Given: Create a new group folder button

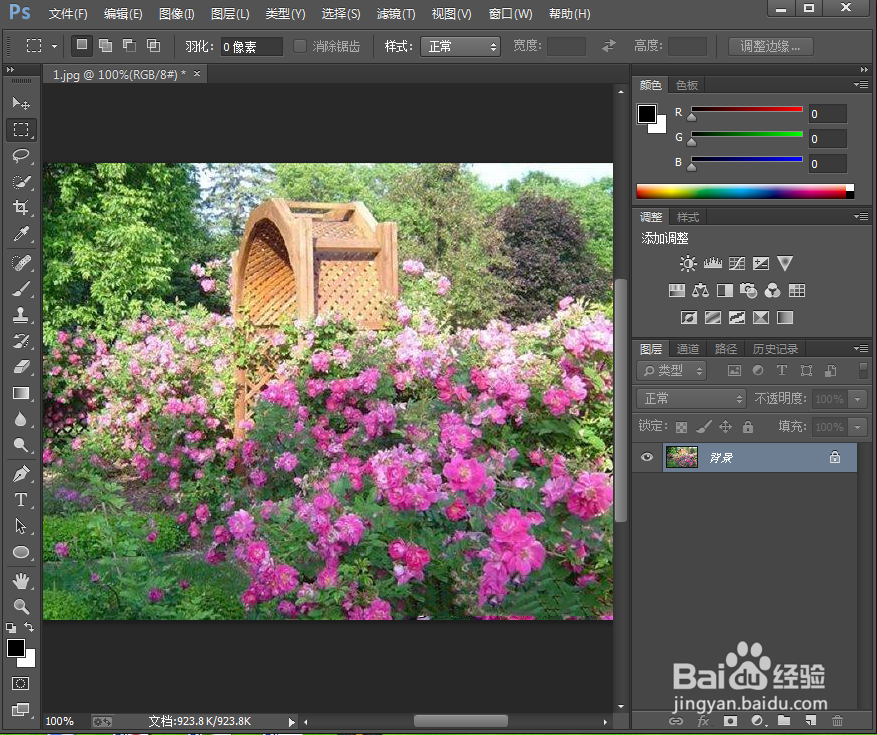Looking at the screenshot, I should (x=784, y=720).
